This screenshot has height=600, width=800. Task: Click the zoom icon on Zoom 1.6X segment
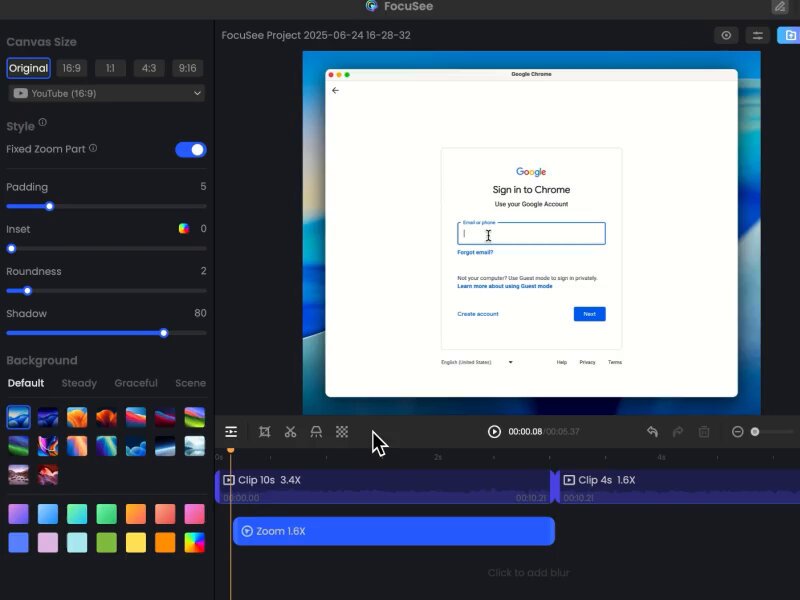tap(247, 532)
